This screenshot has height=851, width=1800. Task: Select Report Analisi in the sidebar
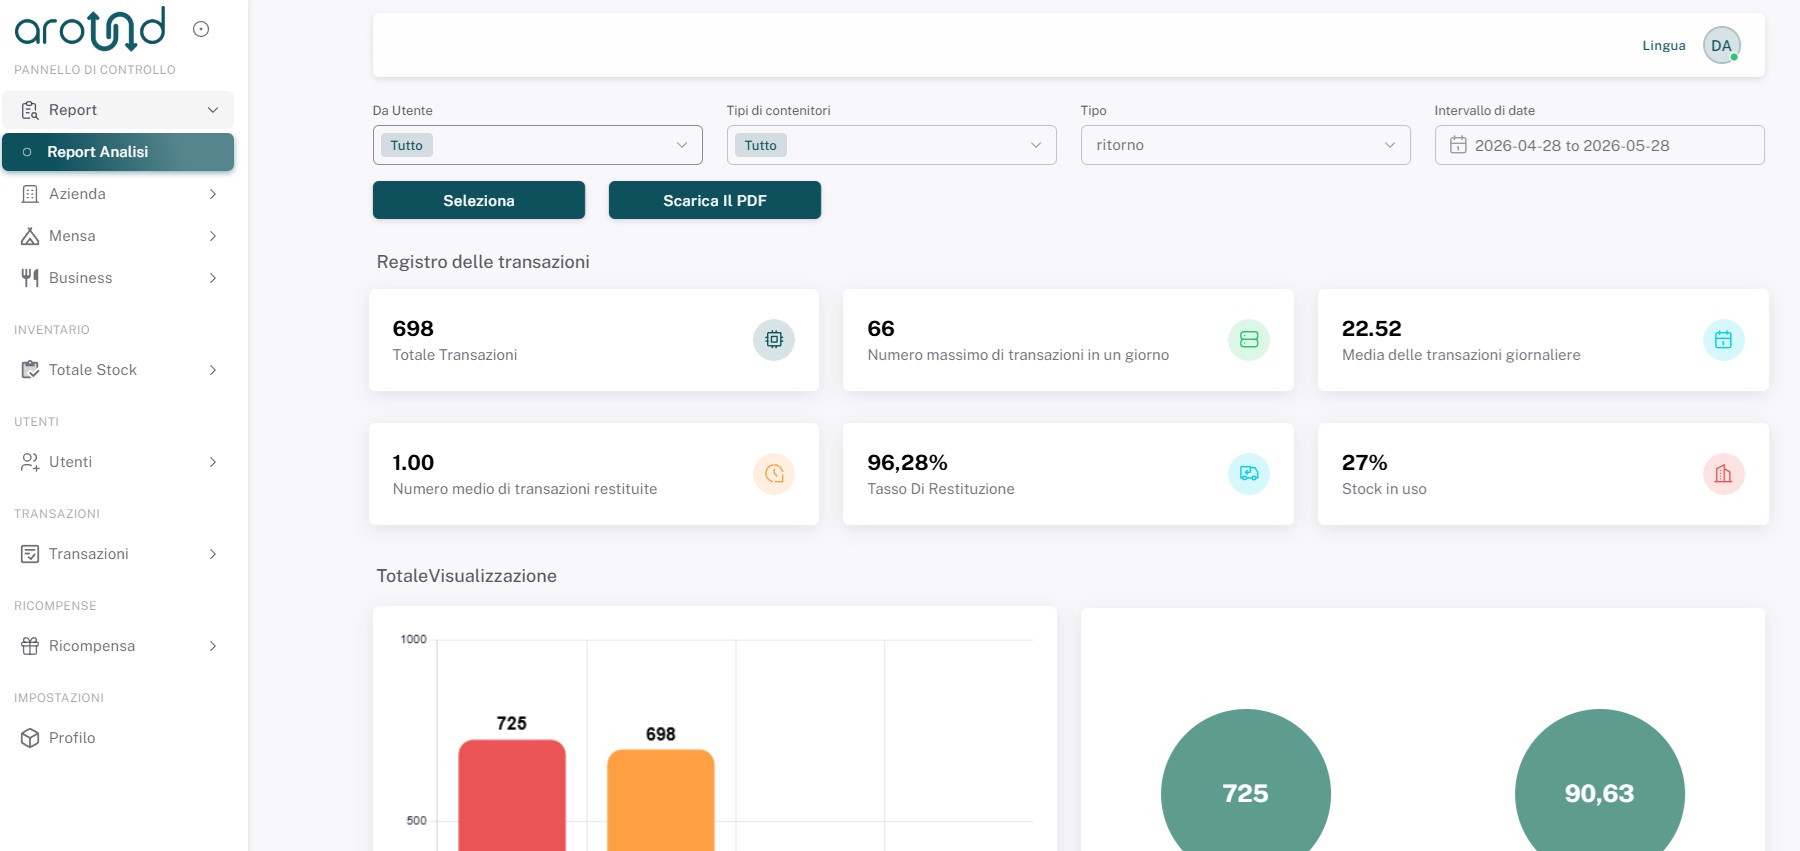tap(118, 152)
